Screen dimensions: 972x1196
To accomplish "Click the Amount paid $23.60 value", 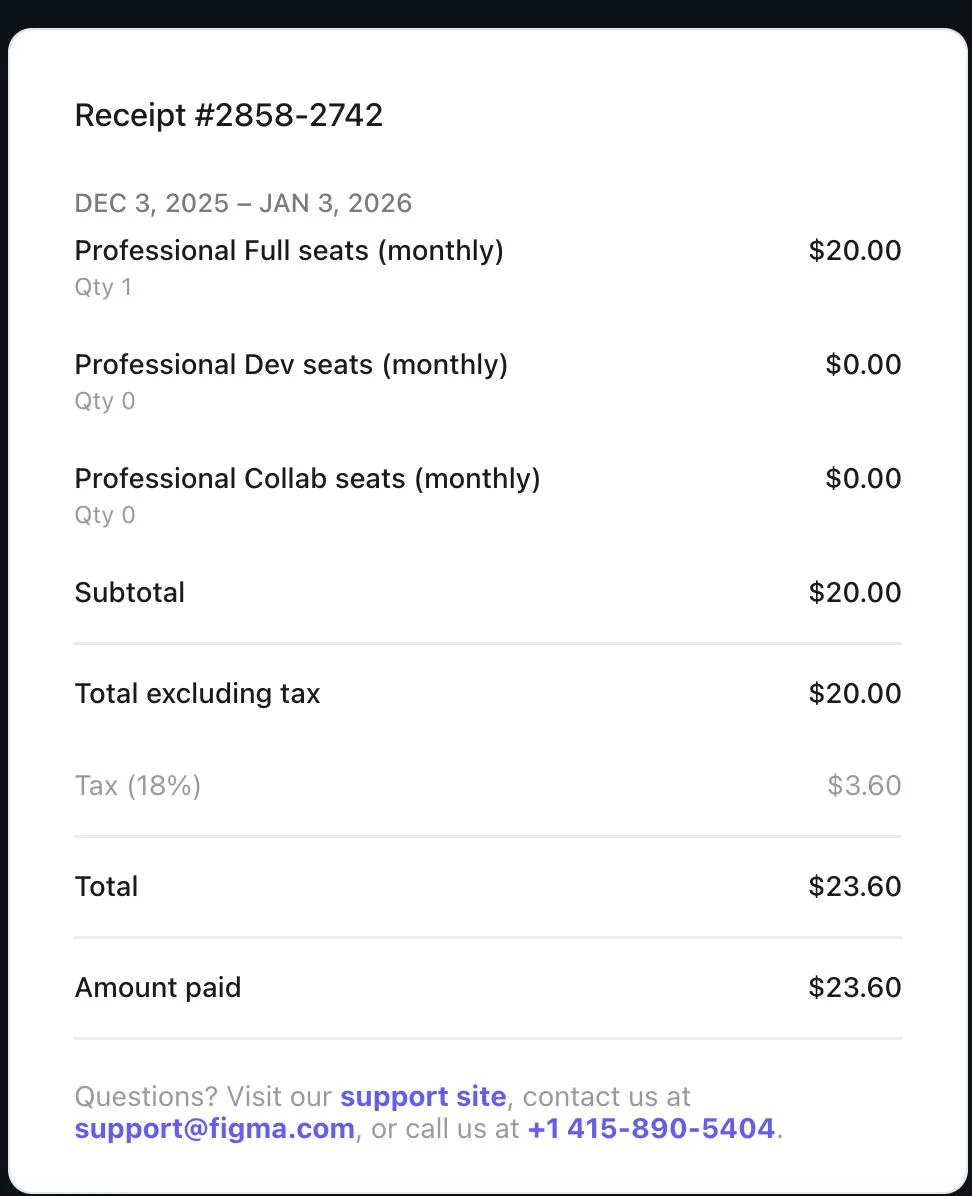I will point(855,988).
